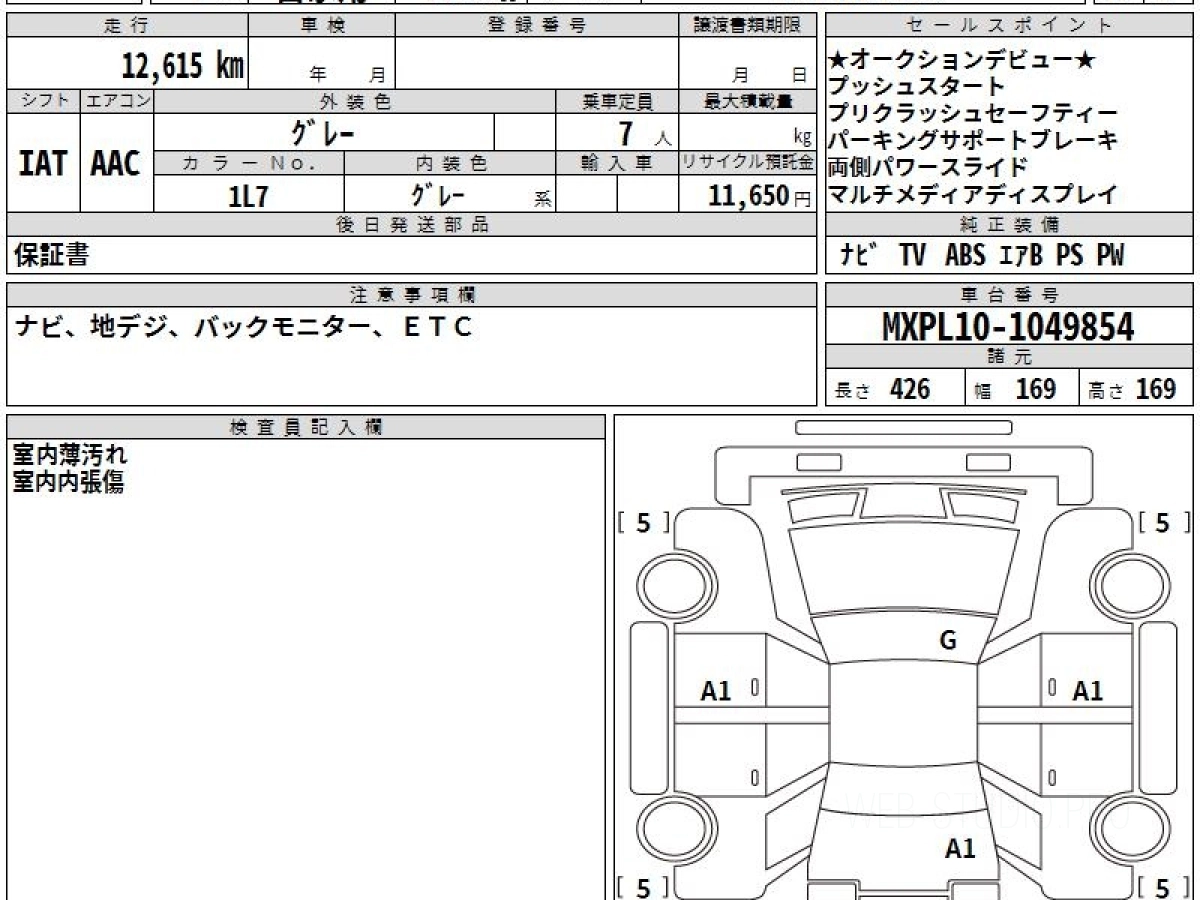Select the 諸元 header
Screen dimensions: 1200x900
click(1009, 357)
